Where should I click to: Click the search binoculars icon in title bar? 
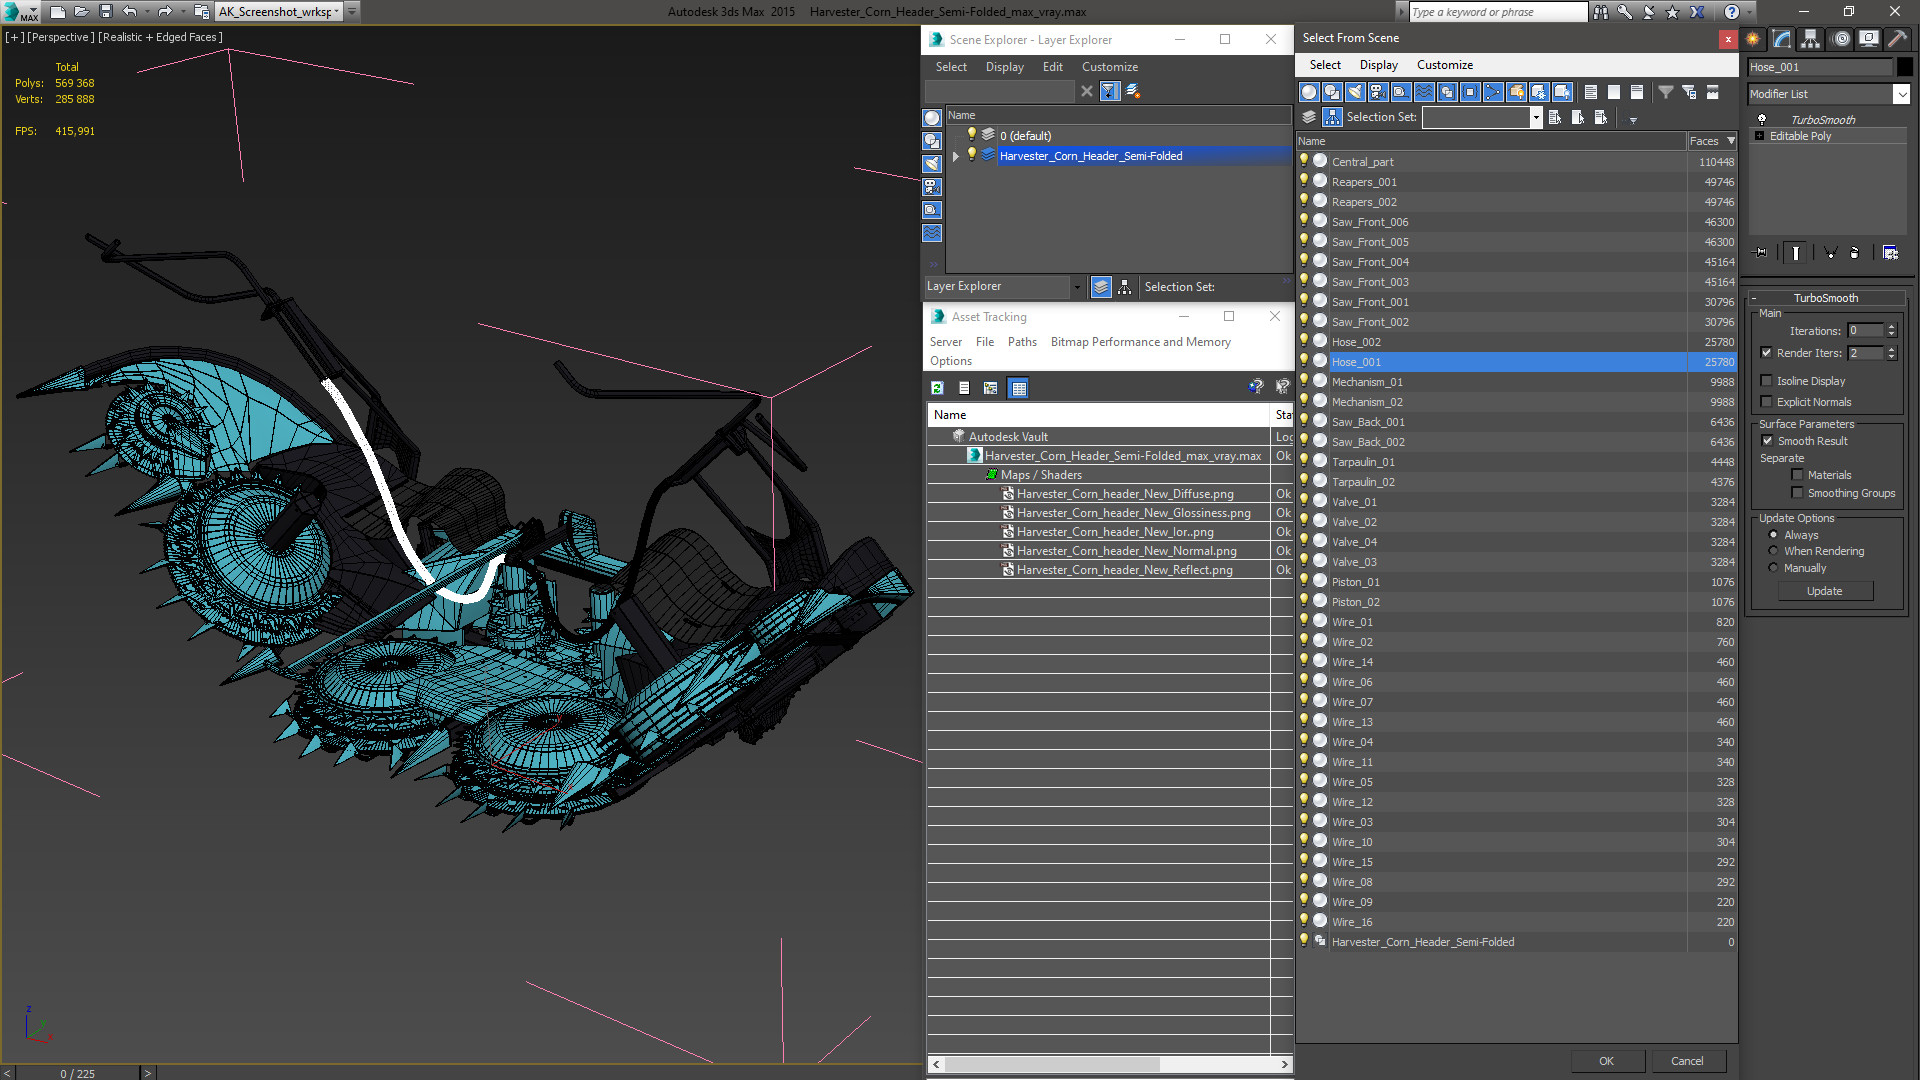[x=1601, y=12]
